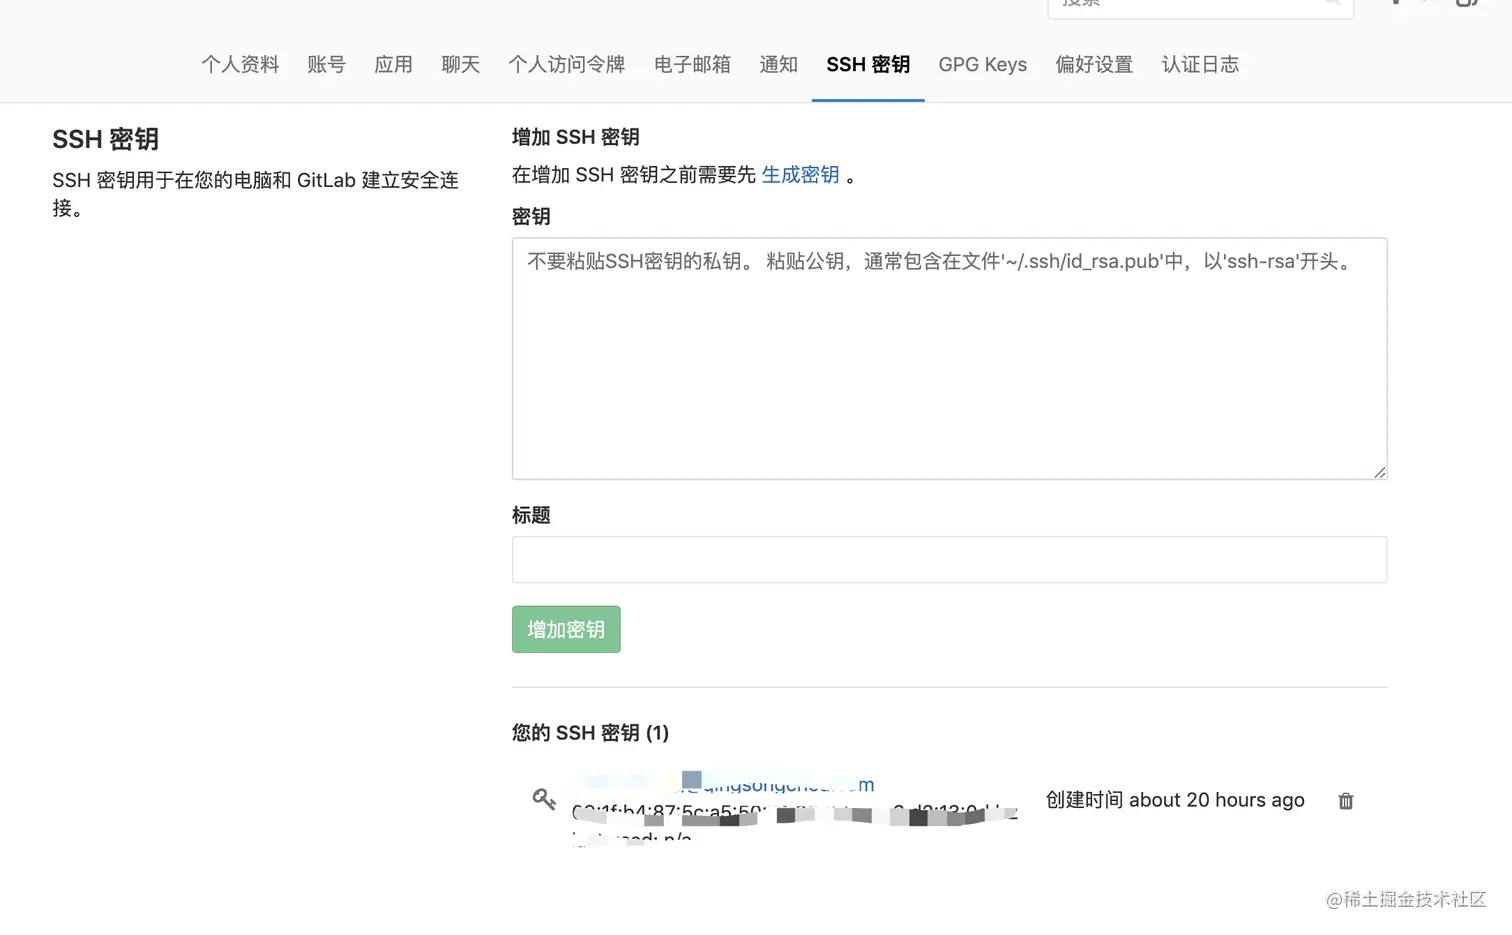Open the 聊天 tab

tap(460, 64)
